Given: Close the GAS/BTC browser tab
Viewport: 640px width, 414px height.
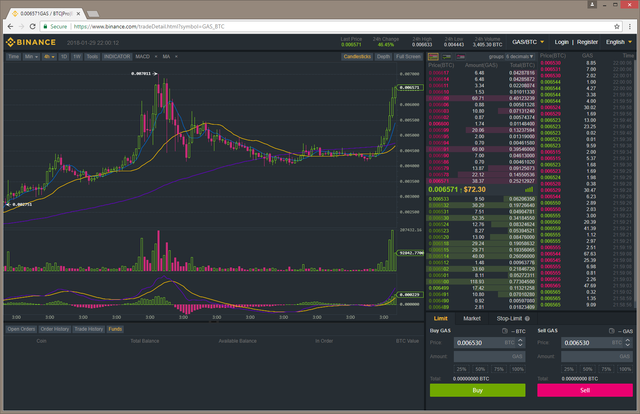Looking at the screenshot, I should (x=78, y=13).
